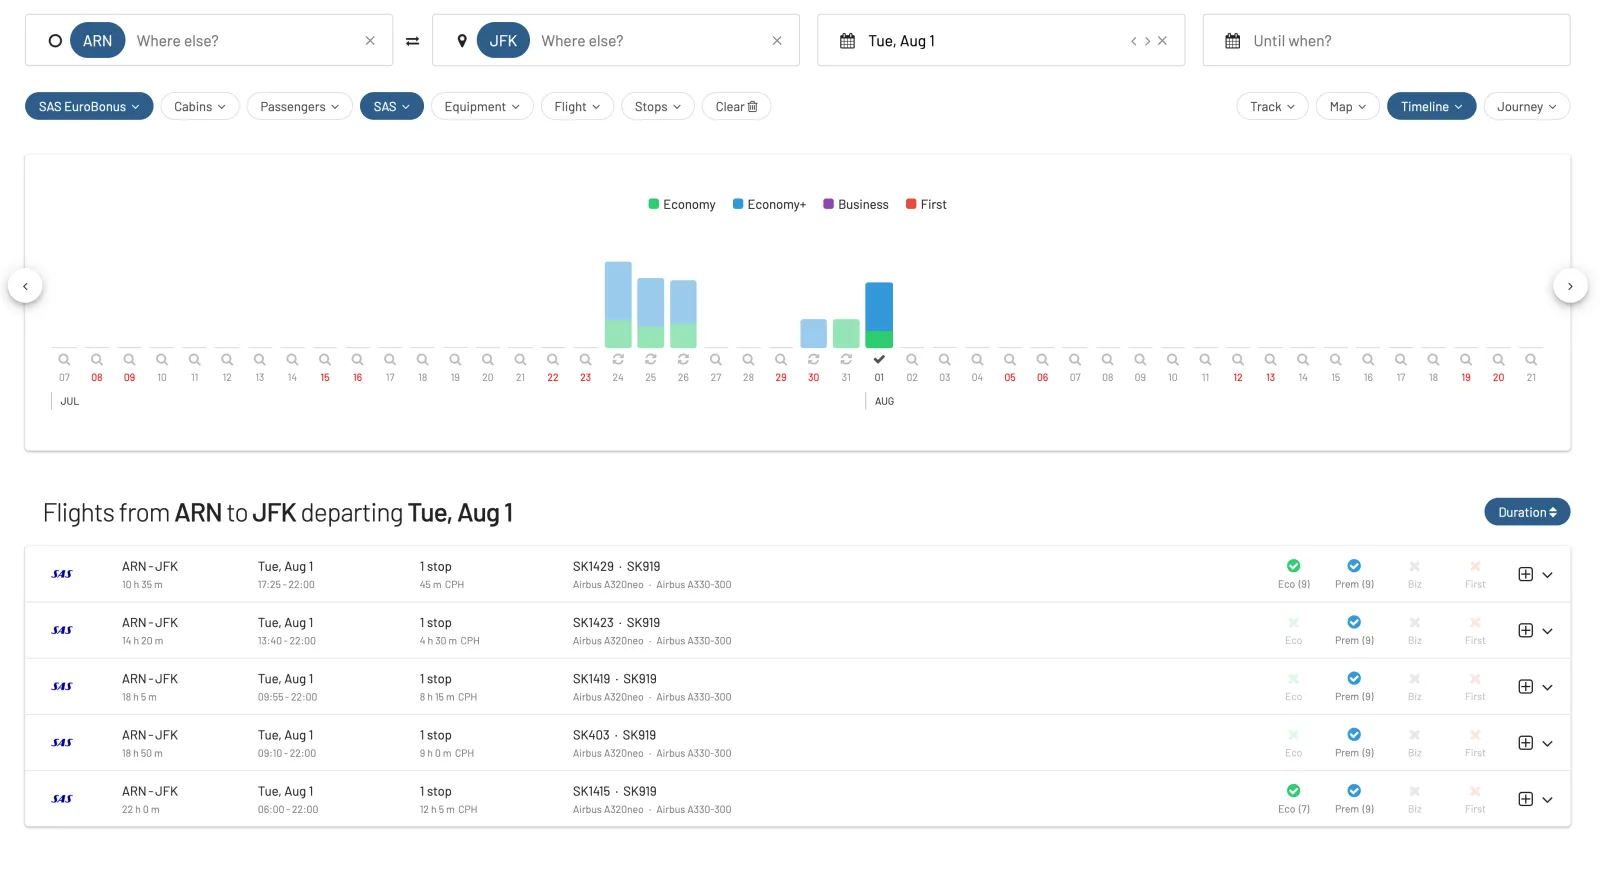Add SK403 flight with plus icon
The image size is (1600, 890).
click(x=1526, y=742)
